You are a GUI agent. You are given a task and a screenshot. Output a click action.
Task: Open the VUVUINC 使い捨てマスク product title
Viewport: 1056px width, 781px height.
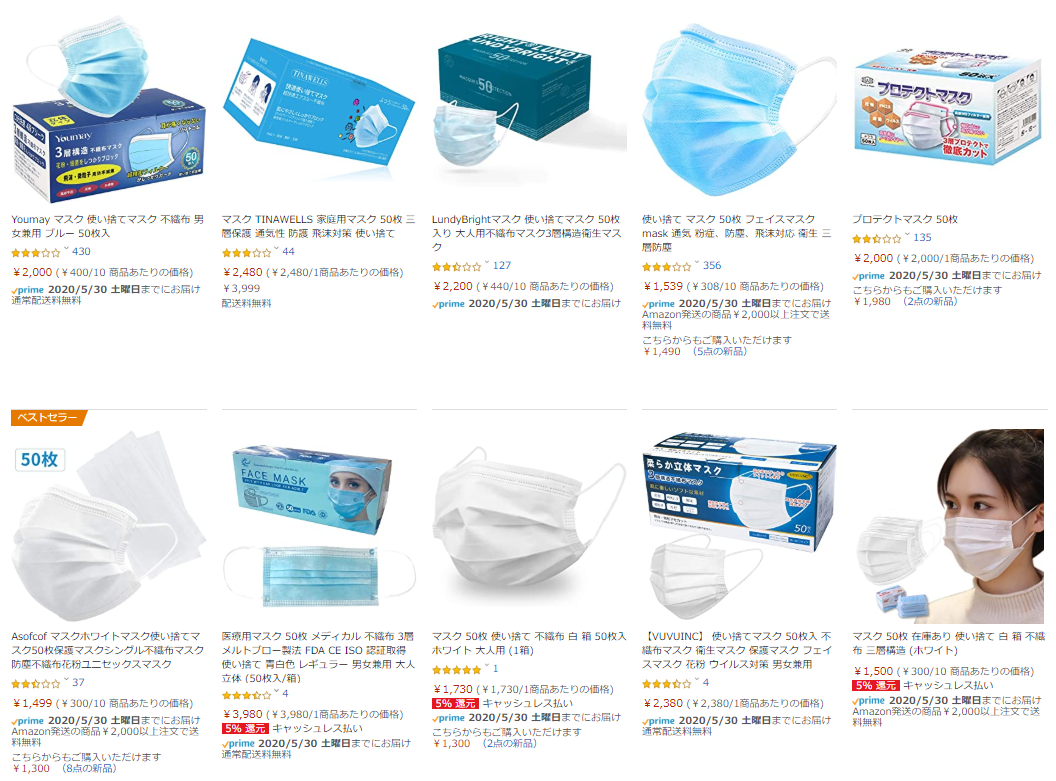coord(739,650)
